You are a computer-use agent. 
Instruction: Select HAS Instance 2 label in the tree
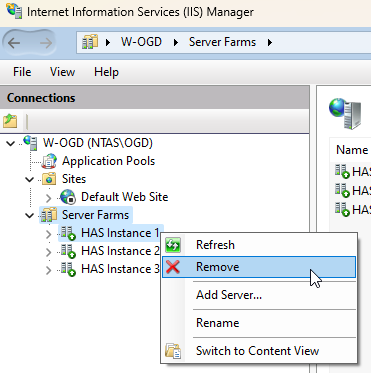coord(120,251)
